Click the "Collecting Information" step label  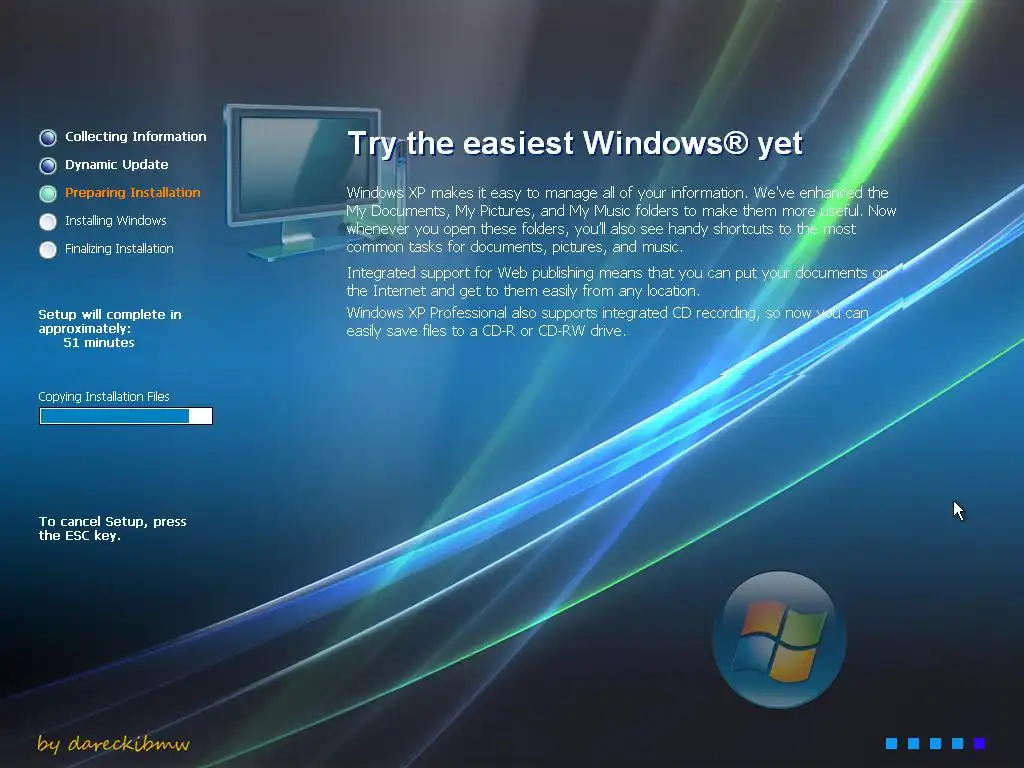tap(135, 136)
